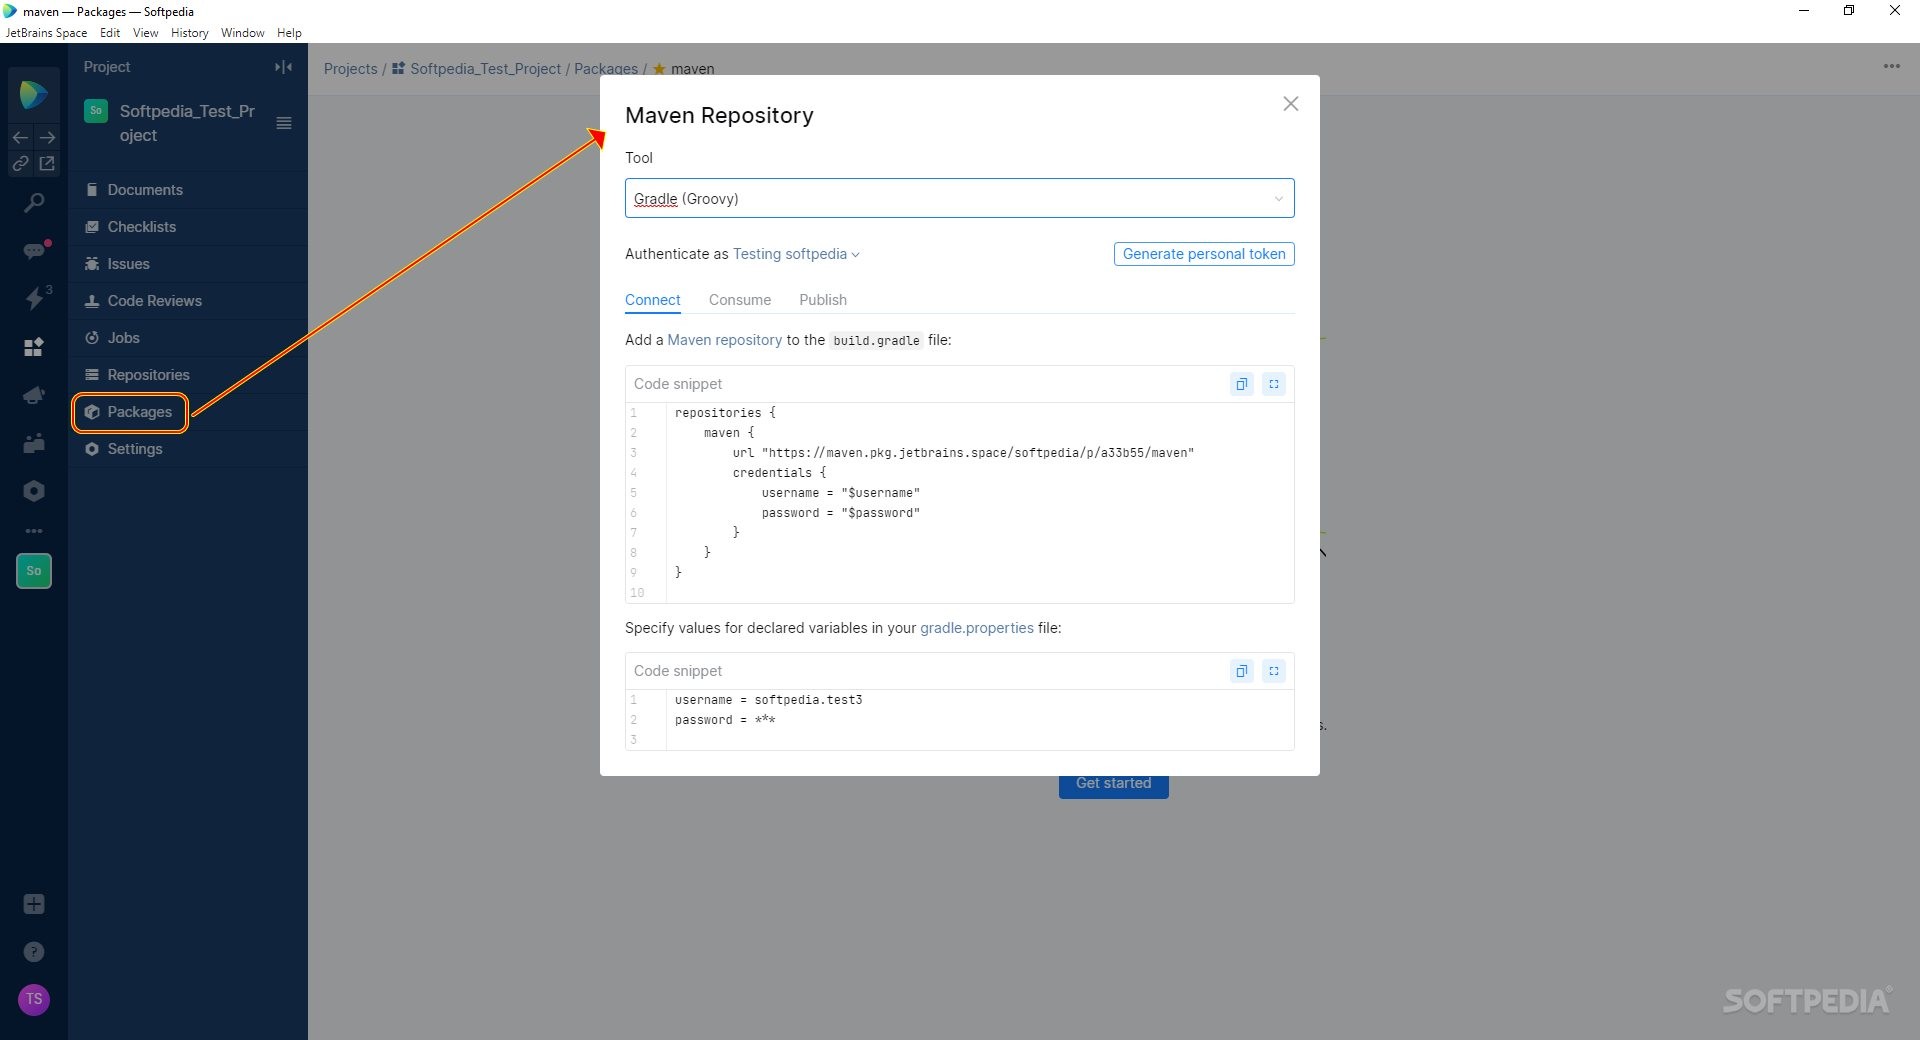1920x1040 pixels.
Task: Click the 'username = softpedia.test3' snippet line
Action: (768, 700)
